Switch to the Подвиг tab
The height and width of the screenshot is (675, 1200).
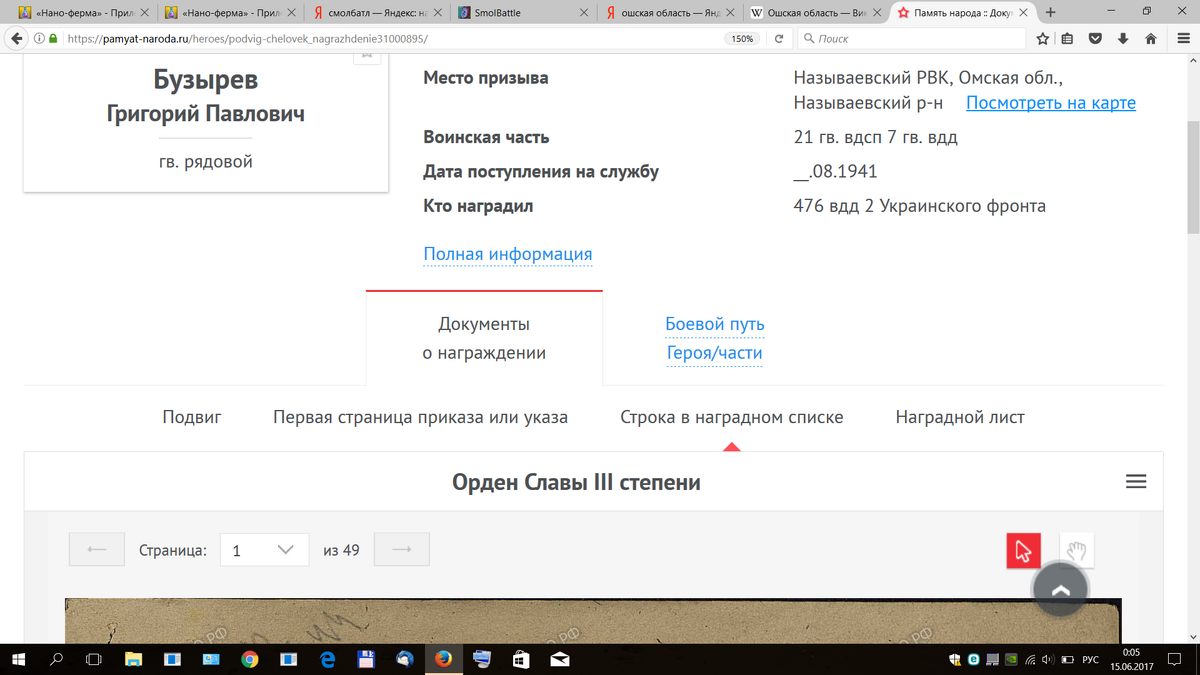(x=192, y=417)
